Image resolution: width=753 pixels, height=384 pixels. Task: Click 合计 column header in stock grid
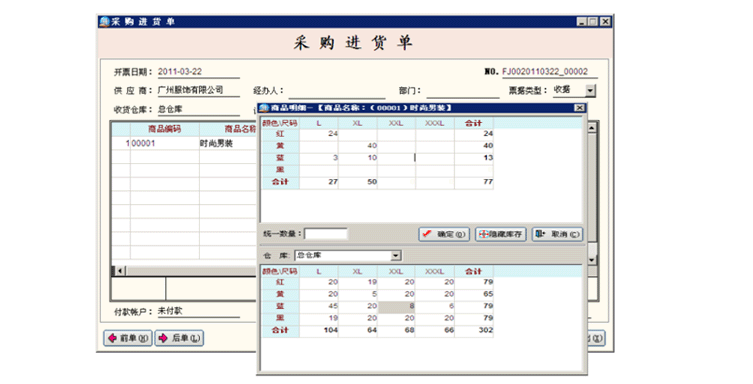click(474, 272)
